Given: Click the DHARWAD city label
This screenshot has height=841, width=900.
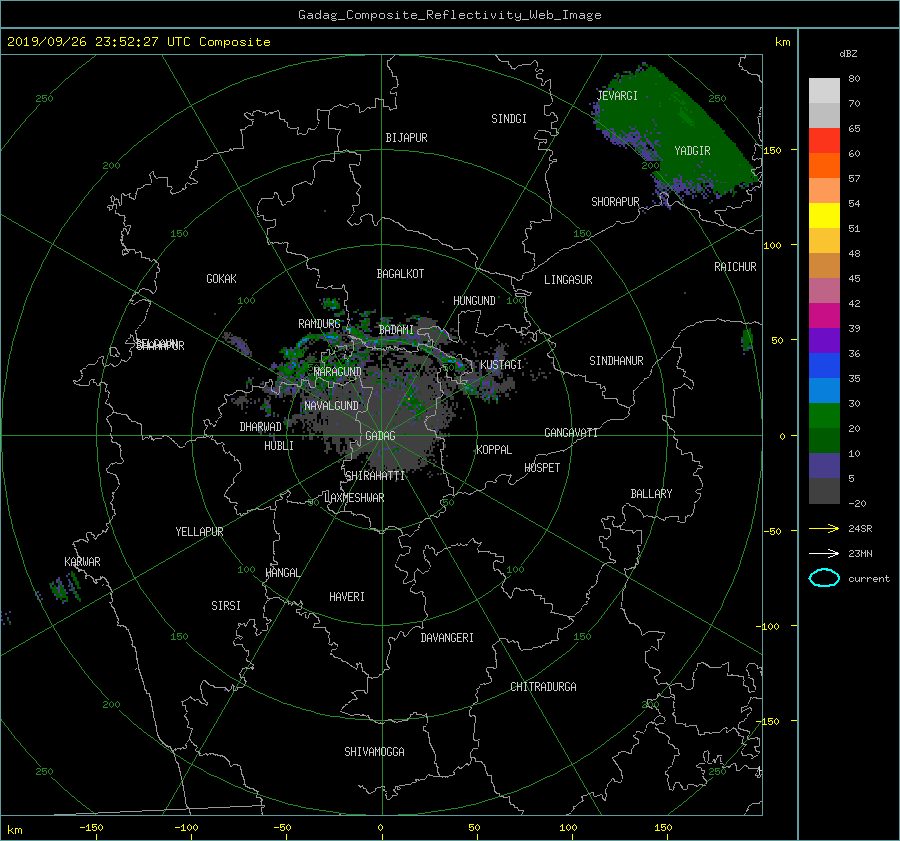Looking at the screenshot, I should [x=261, y=427].
